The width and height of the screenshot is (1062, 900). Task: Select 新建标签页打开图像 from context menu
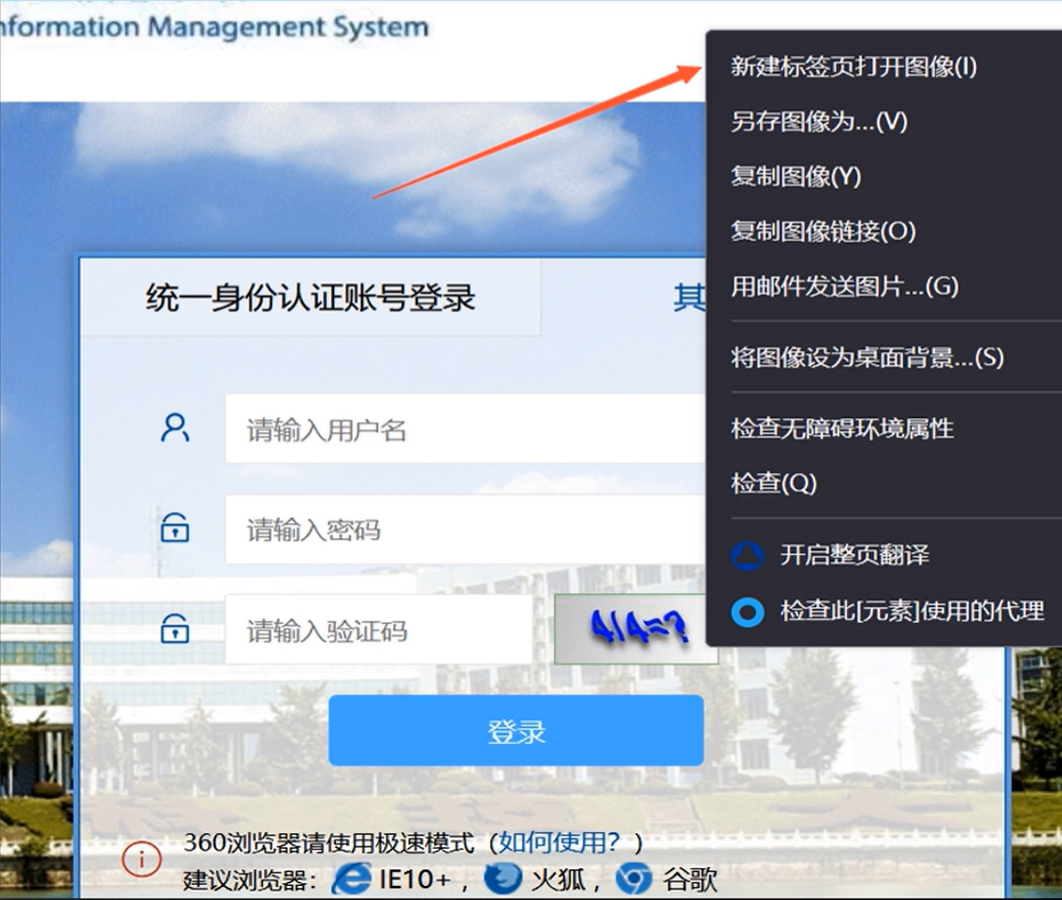(853, 67)
